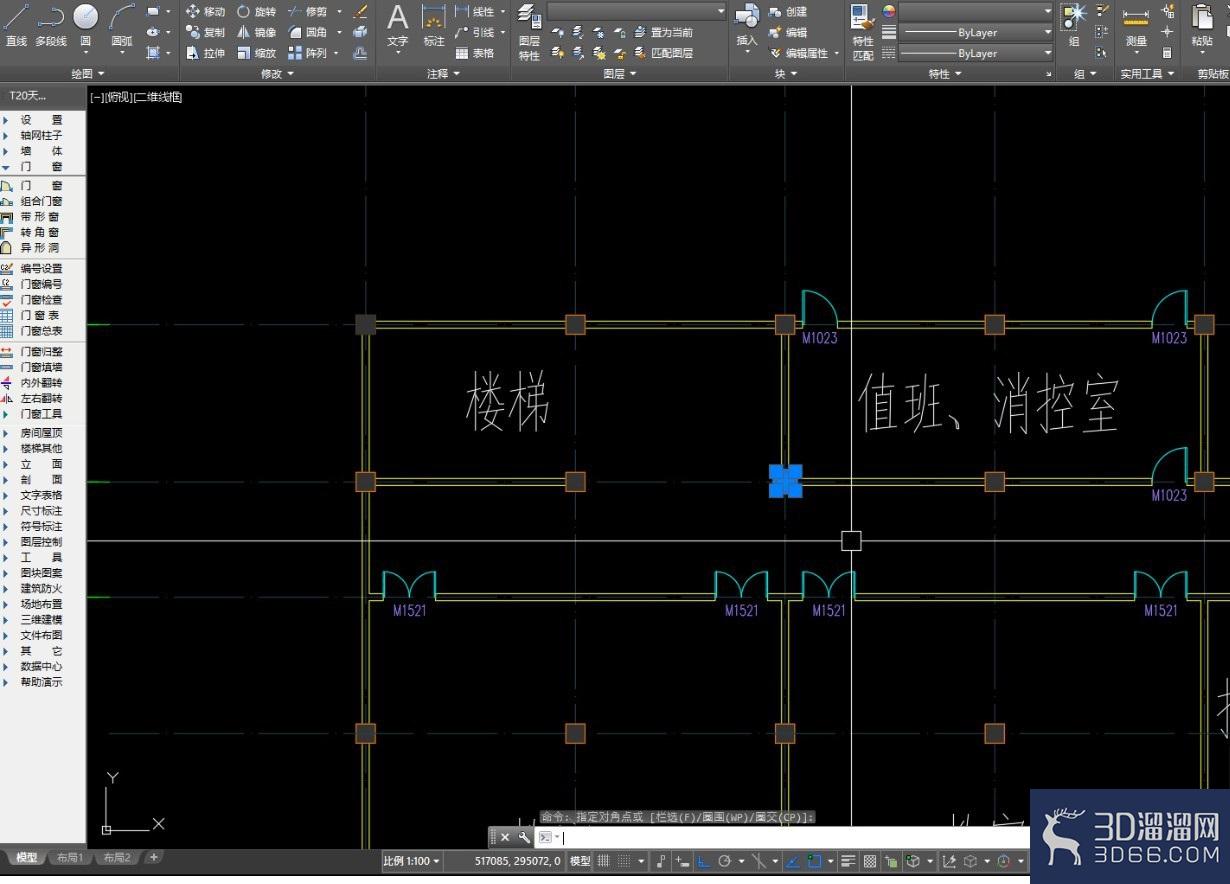Expand the 注释 annotation panel
Image resolution: width=1230 pixels, height=884 pixels.
point(443,74)
